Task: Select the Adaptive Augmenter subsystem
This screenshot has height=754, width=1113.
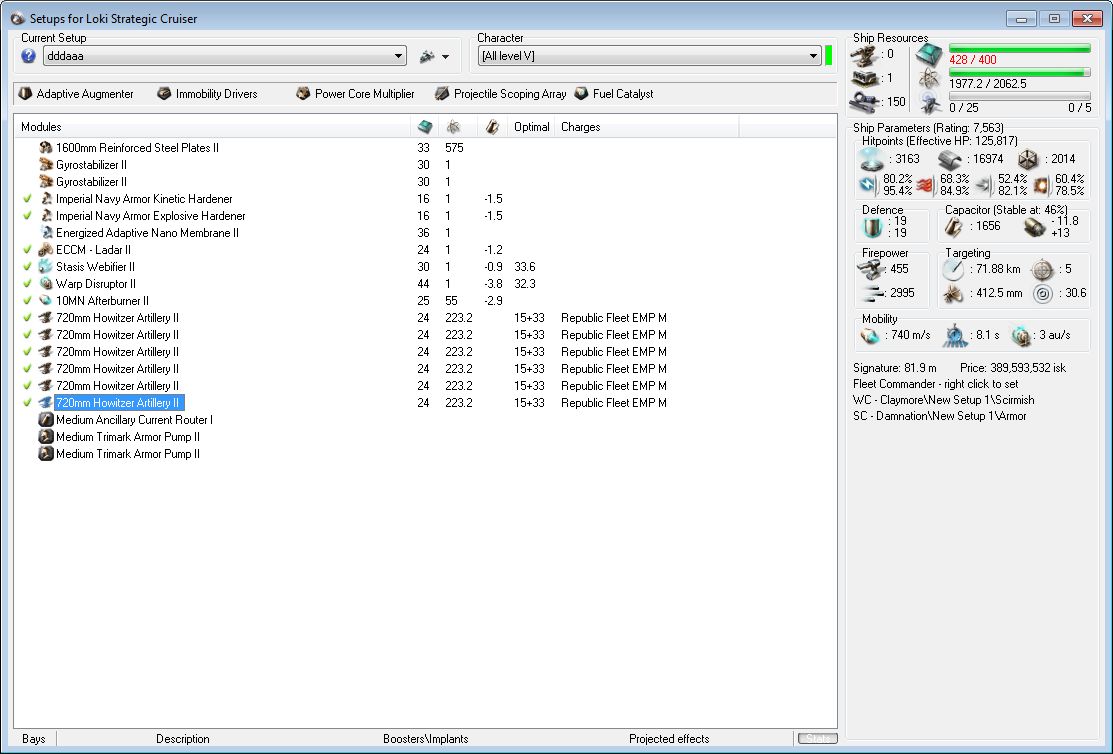Action: click(x=76, y=94)
